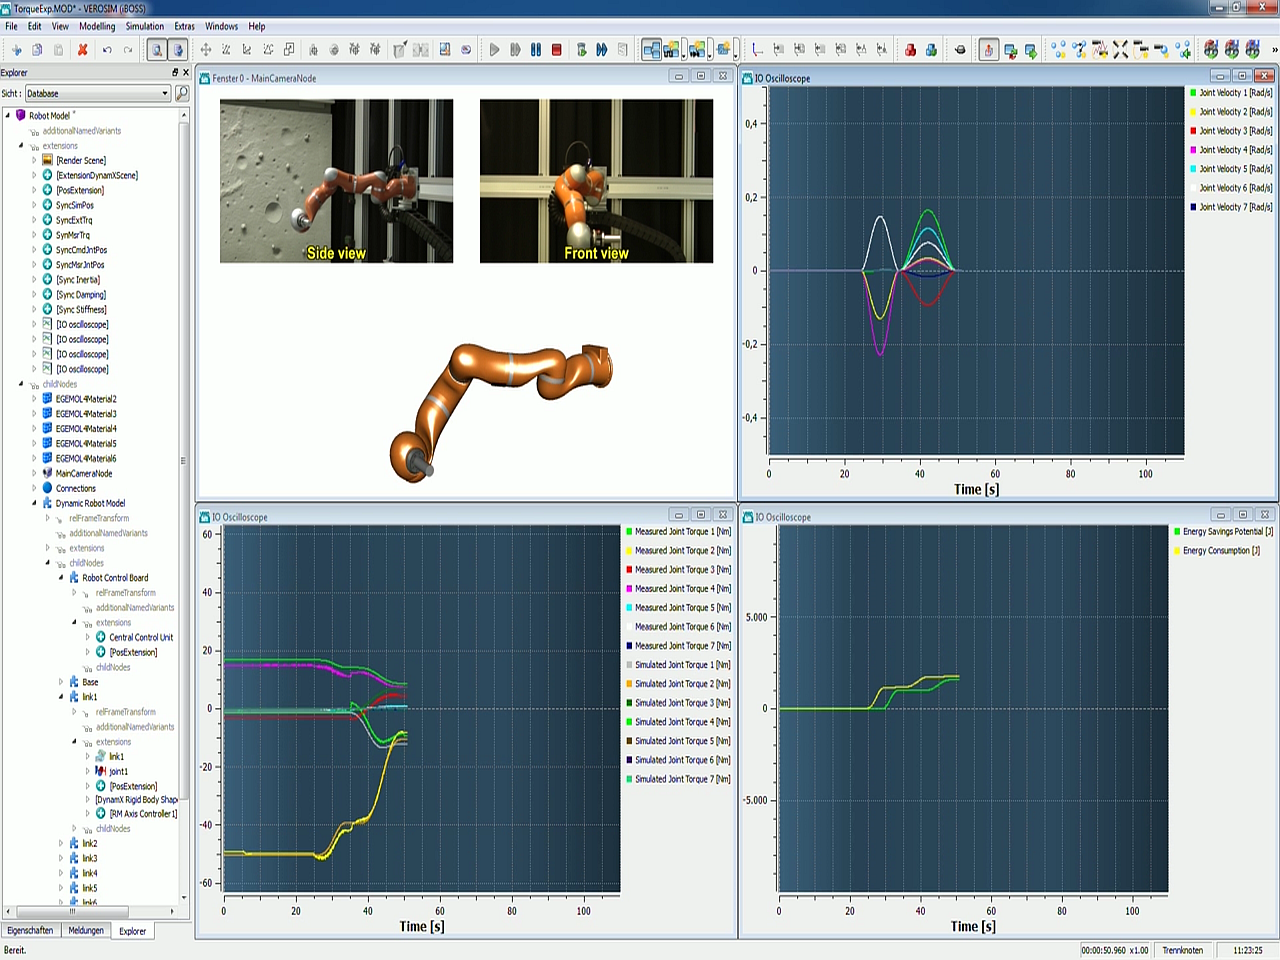Select the SyncExtTrq tree item
Image resolution: width=1280 pixels, height=960 pixels.
73,220
